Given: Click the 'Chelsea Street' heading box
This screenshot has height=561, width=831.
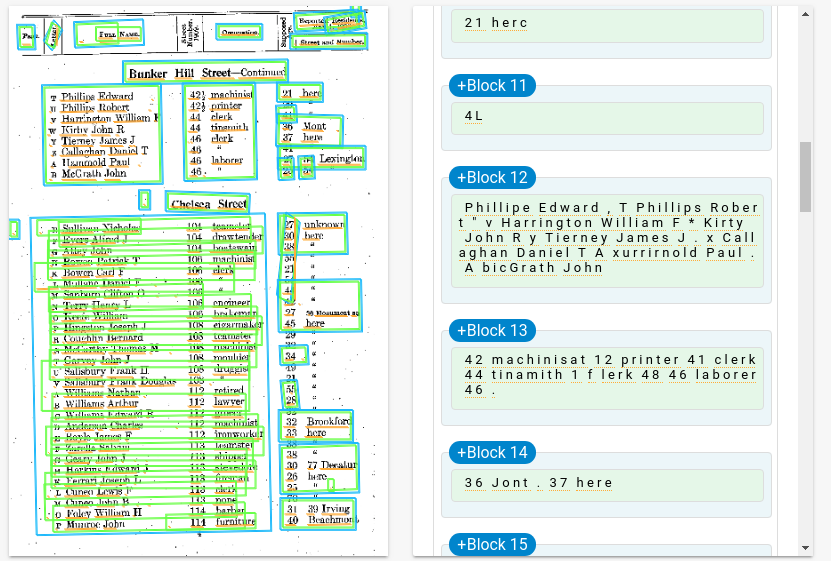Looking at the screenshot, I should [208, 203].
